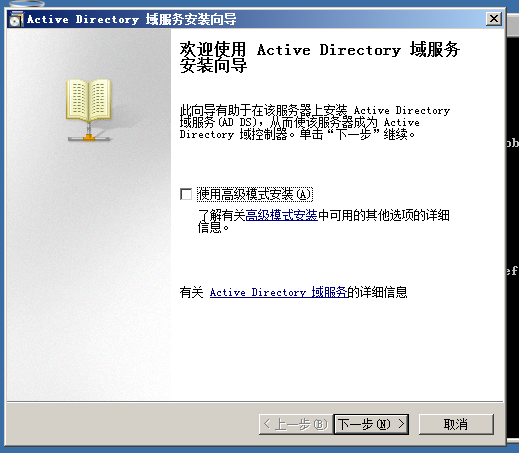Continue with the 下一步(N) button
The height and width of the screenshot is (453, 519).
(371, 424)
